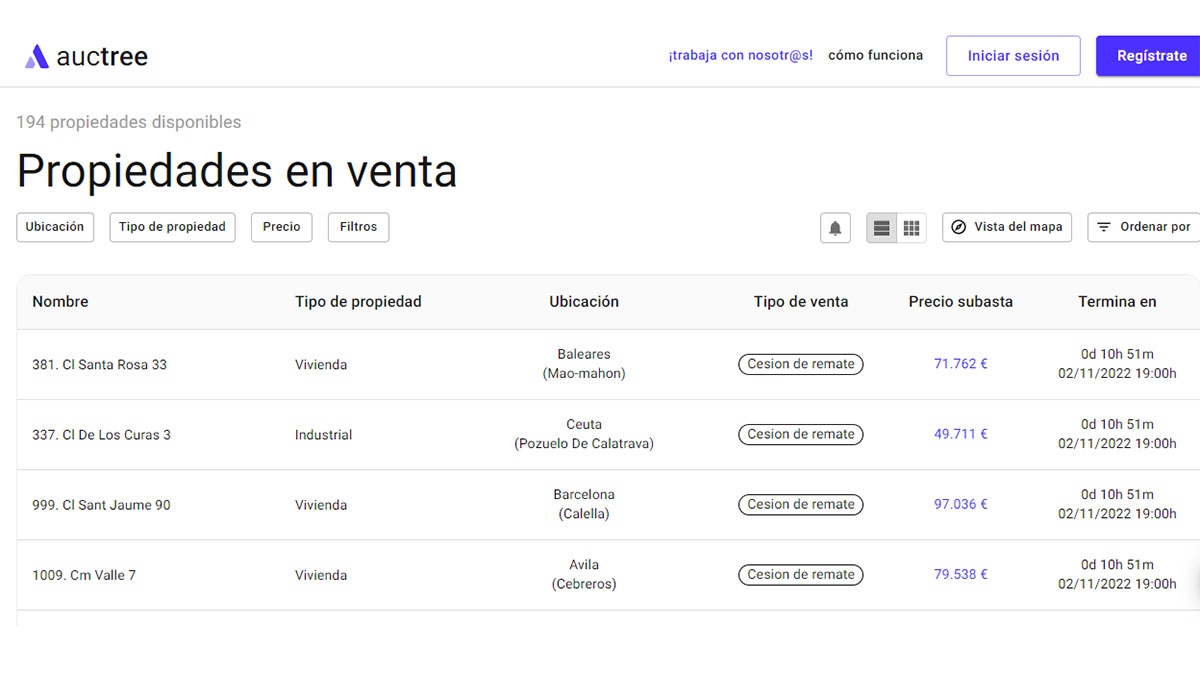
Task: Open the Filtros menu
Action: click(x=358, y=227)
